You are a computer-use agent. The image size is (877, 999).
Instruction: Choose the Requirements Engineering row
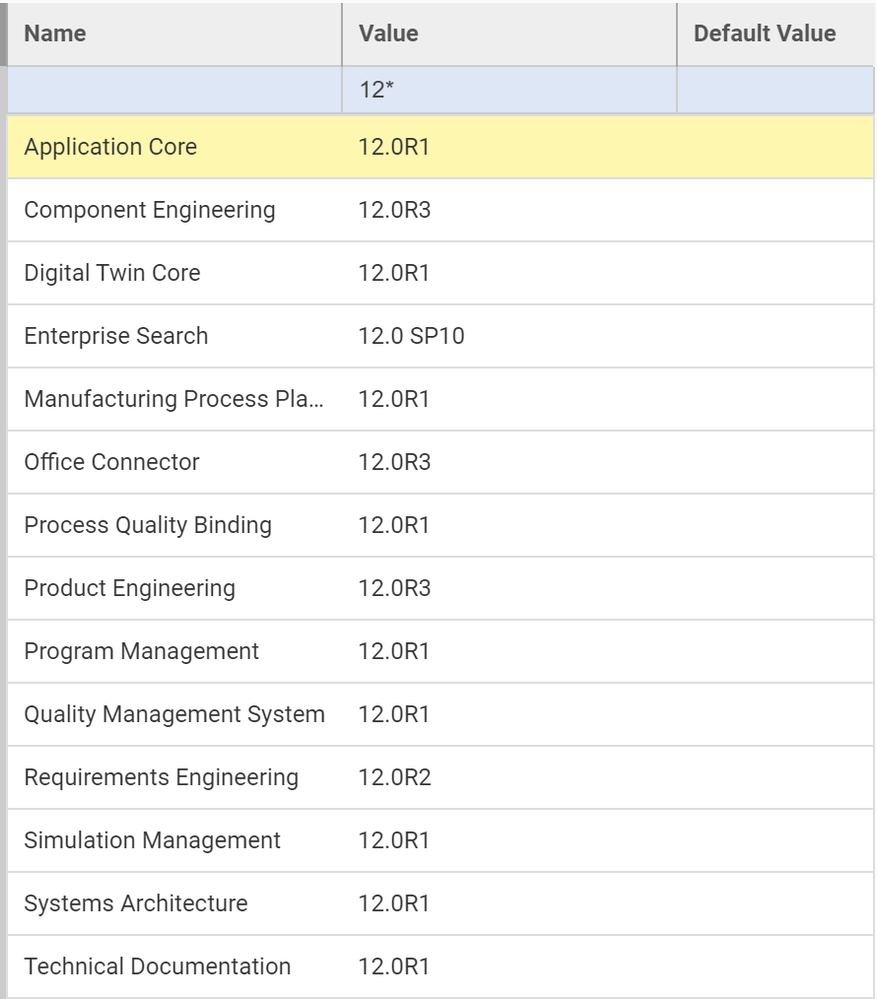(161, 777)
